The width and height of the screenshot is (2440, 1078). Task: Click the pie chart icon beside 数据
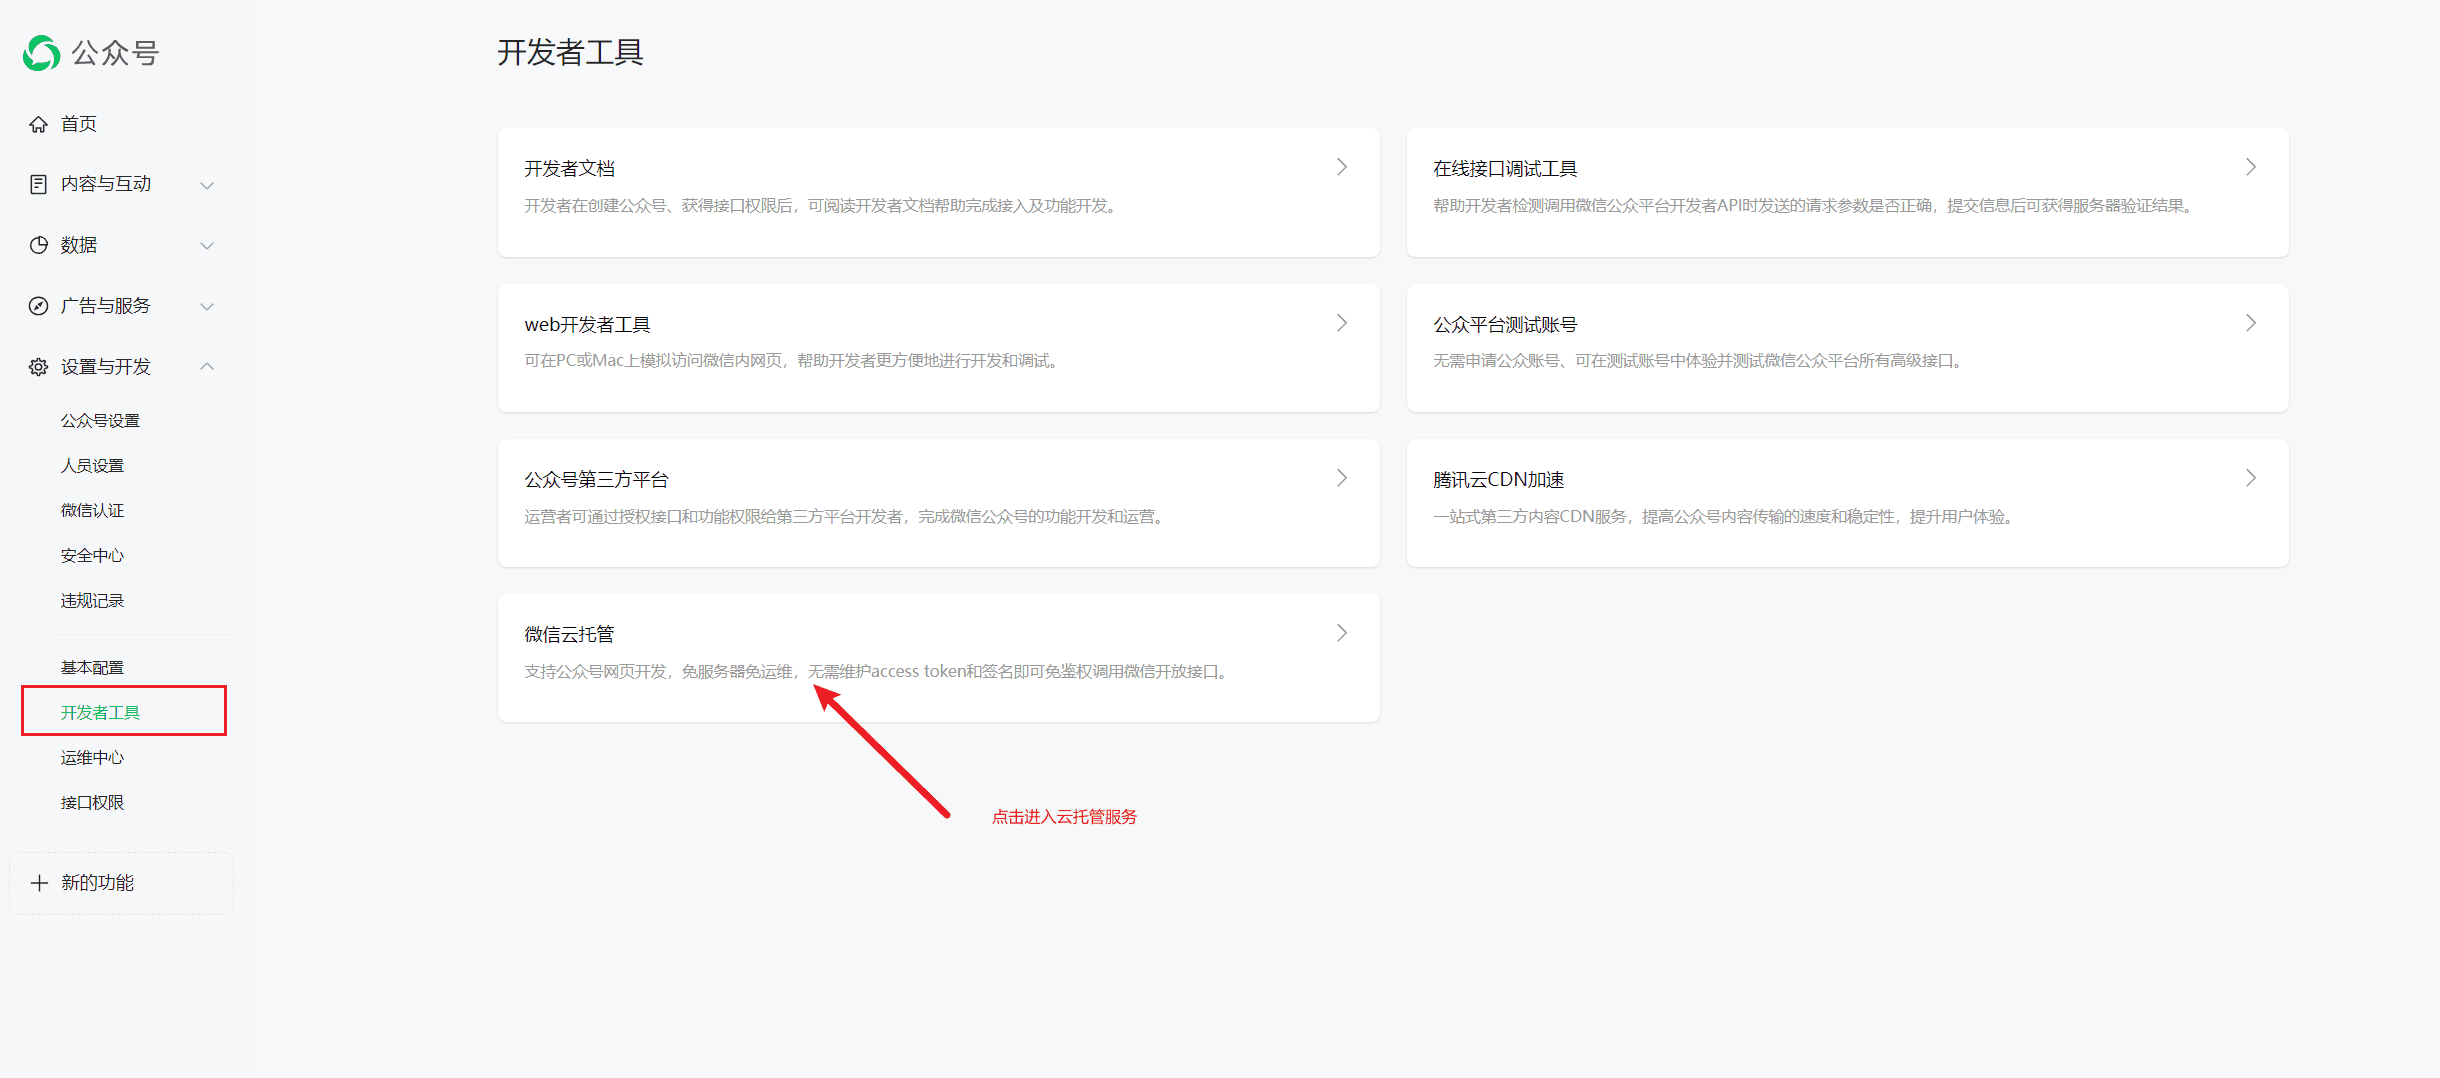[x=39, y=245]
